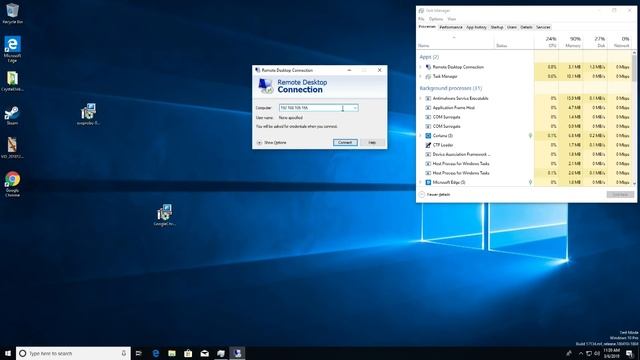Image resolution: width=640 pixels, height=360 pixels.
Task: Open File Explorer from the taskbar
Action: click(172, 353)
